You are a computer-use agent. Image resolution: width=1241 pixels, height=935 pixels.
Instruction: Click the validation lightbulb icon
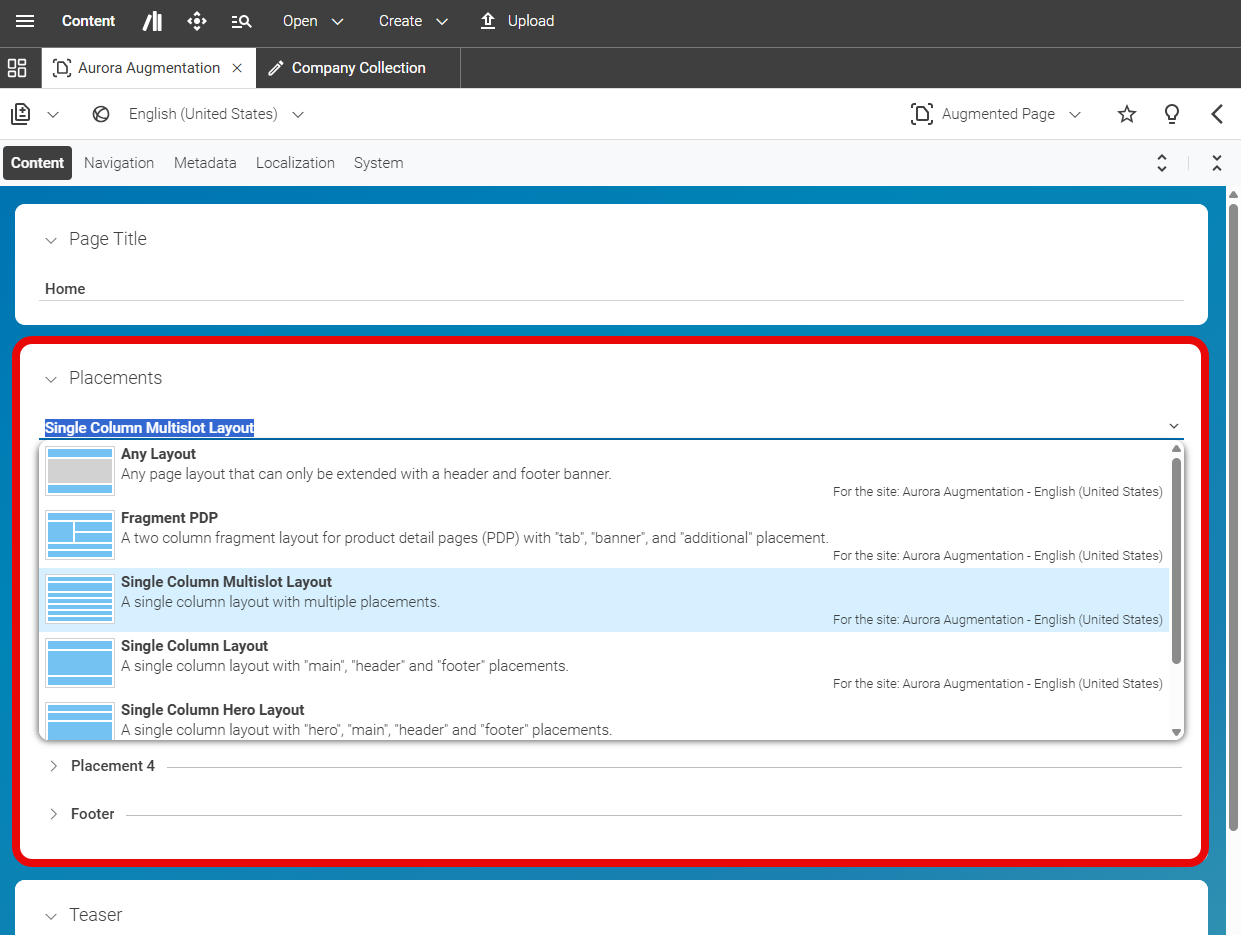coord(1171,114)
